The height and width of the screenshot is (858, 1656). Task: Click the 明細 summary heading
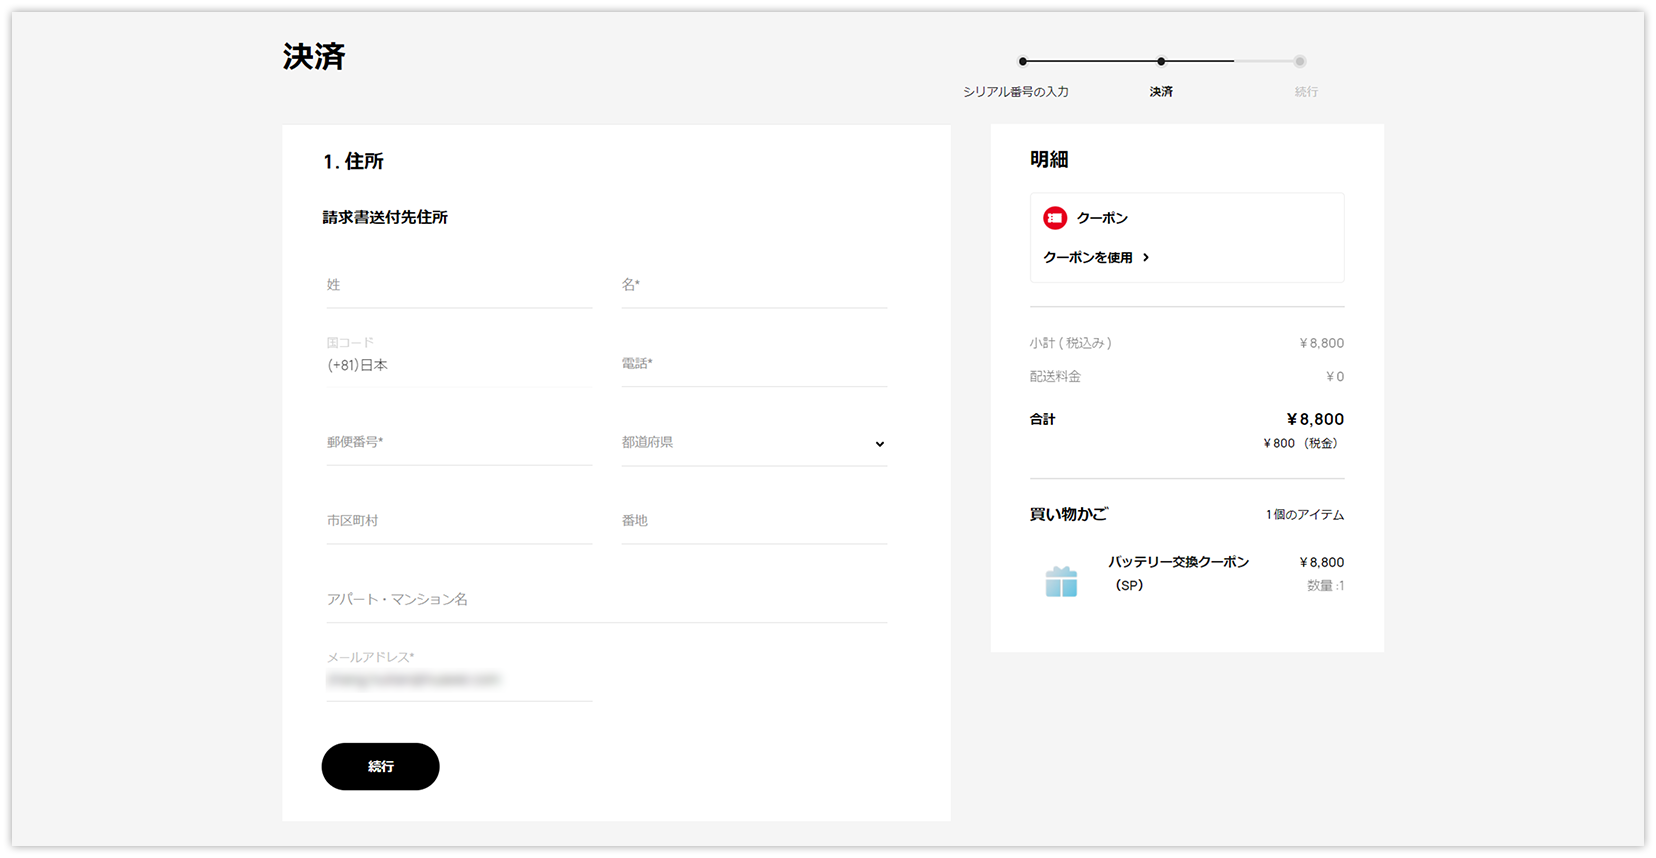[1049, 160]
